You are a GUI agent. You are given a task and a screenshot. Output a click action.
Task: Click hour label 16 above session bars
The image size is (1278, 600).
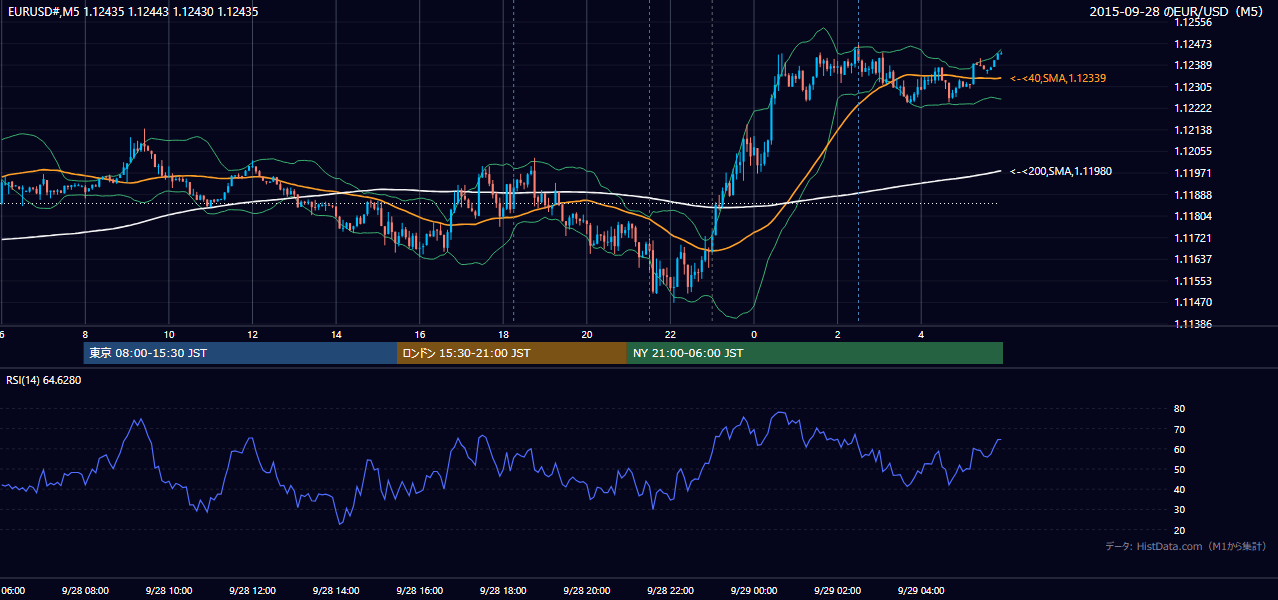pyautogui.click(x=420, y=335)
